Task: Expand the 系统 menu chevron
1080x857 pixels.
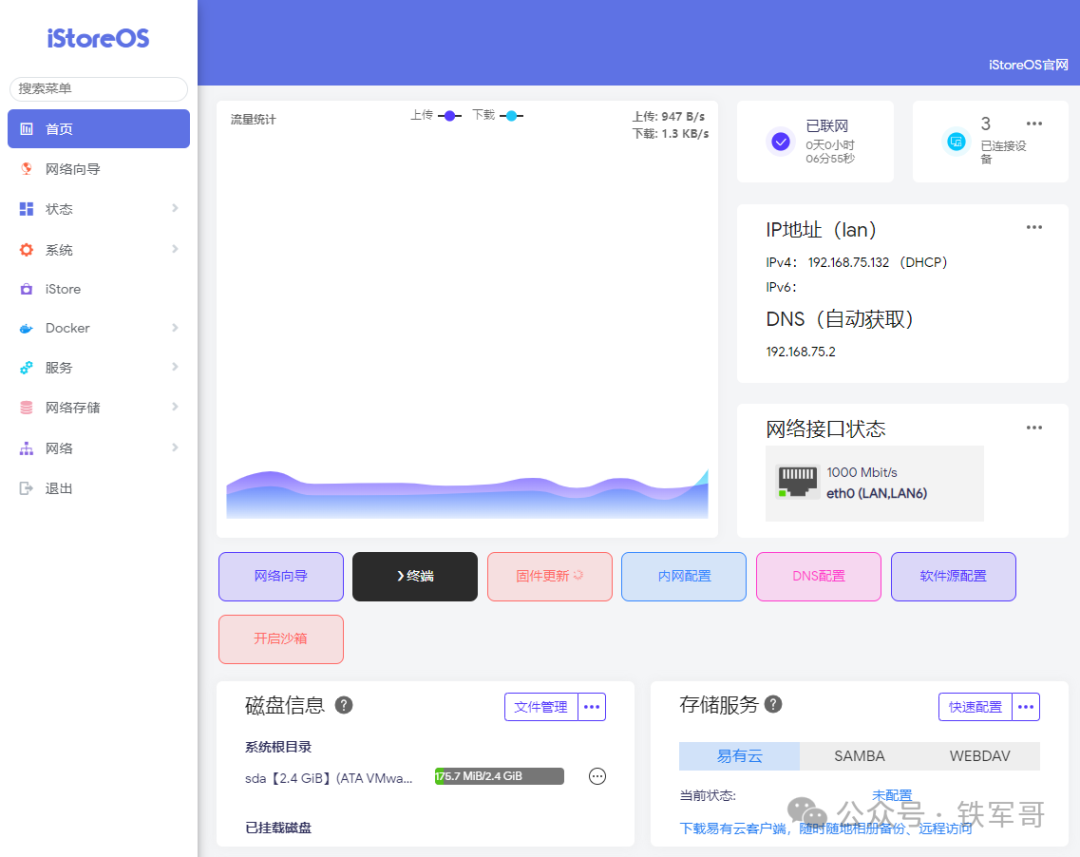Action: [175, 249]
